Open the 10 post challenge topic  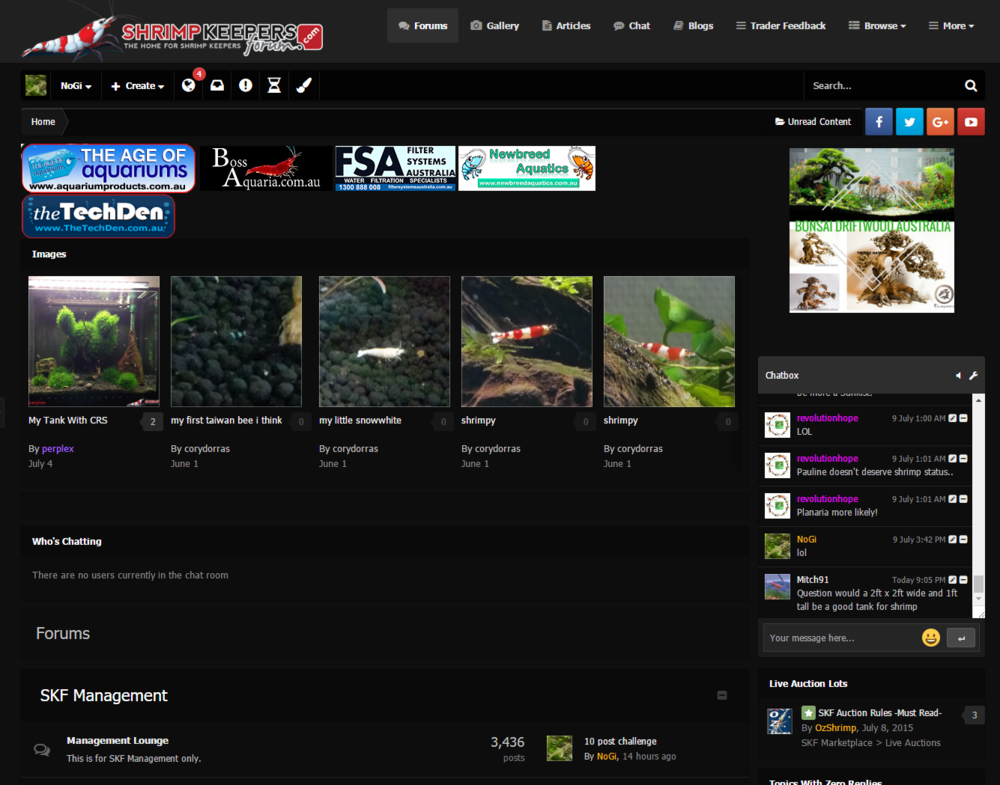[x=621, y=742]
